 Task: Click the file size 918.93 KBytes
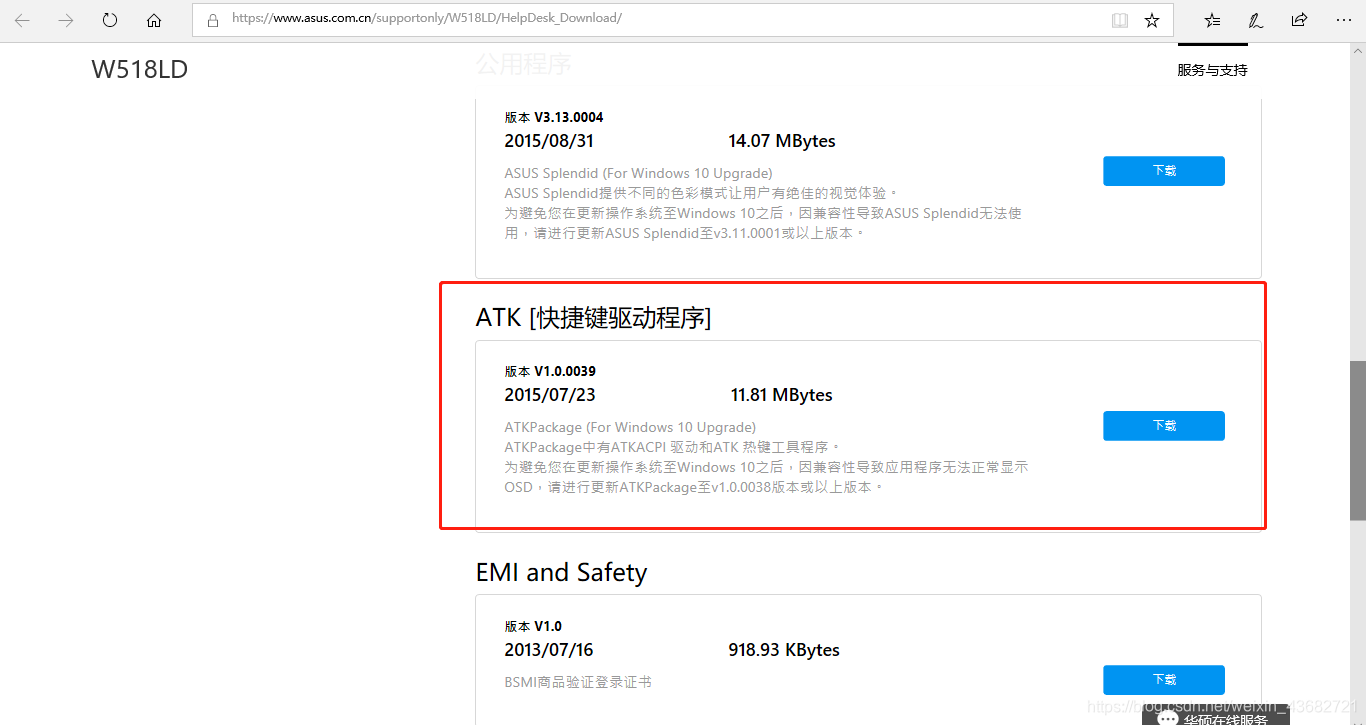784,650
